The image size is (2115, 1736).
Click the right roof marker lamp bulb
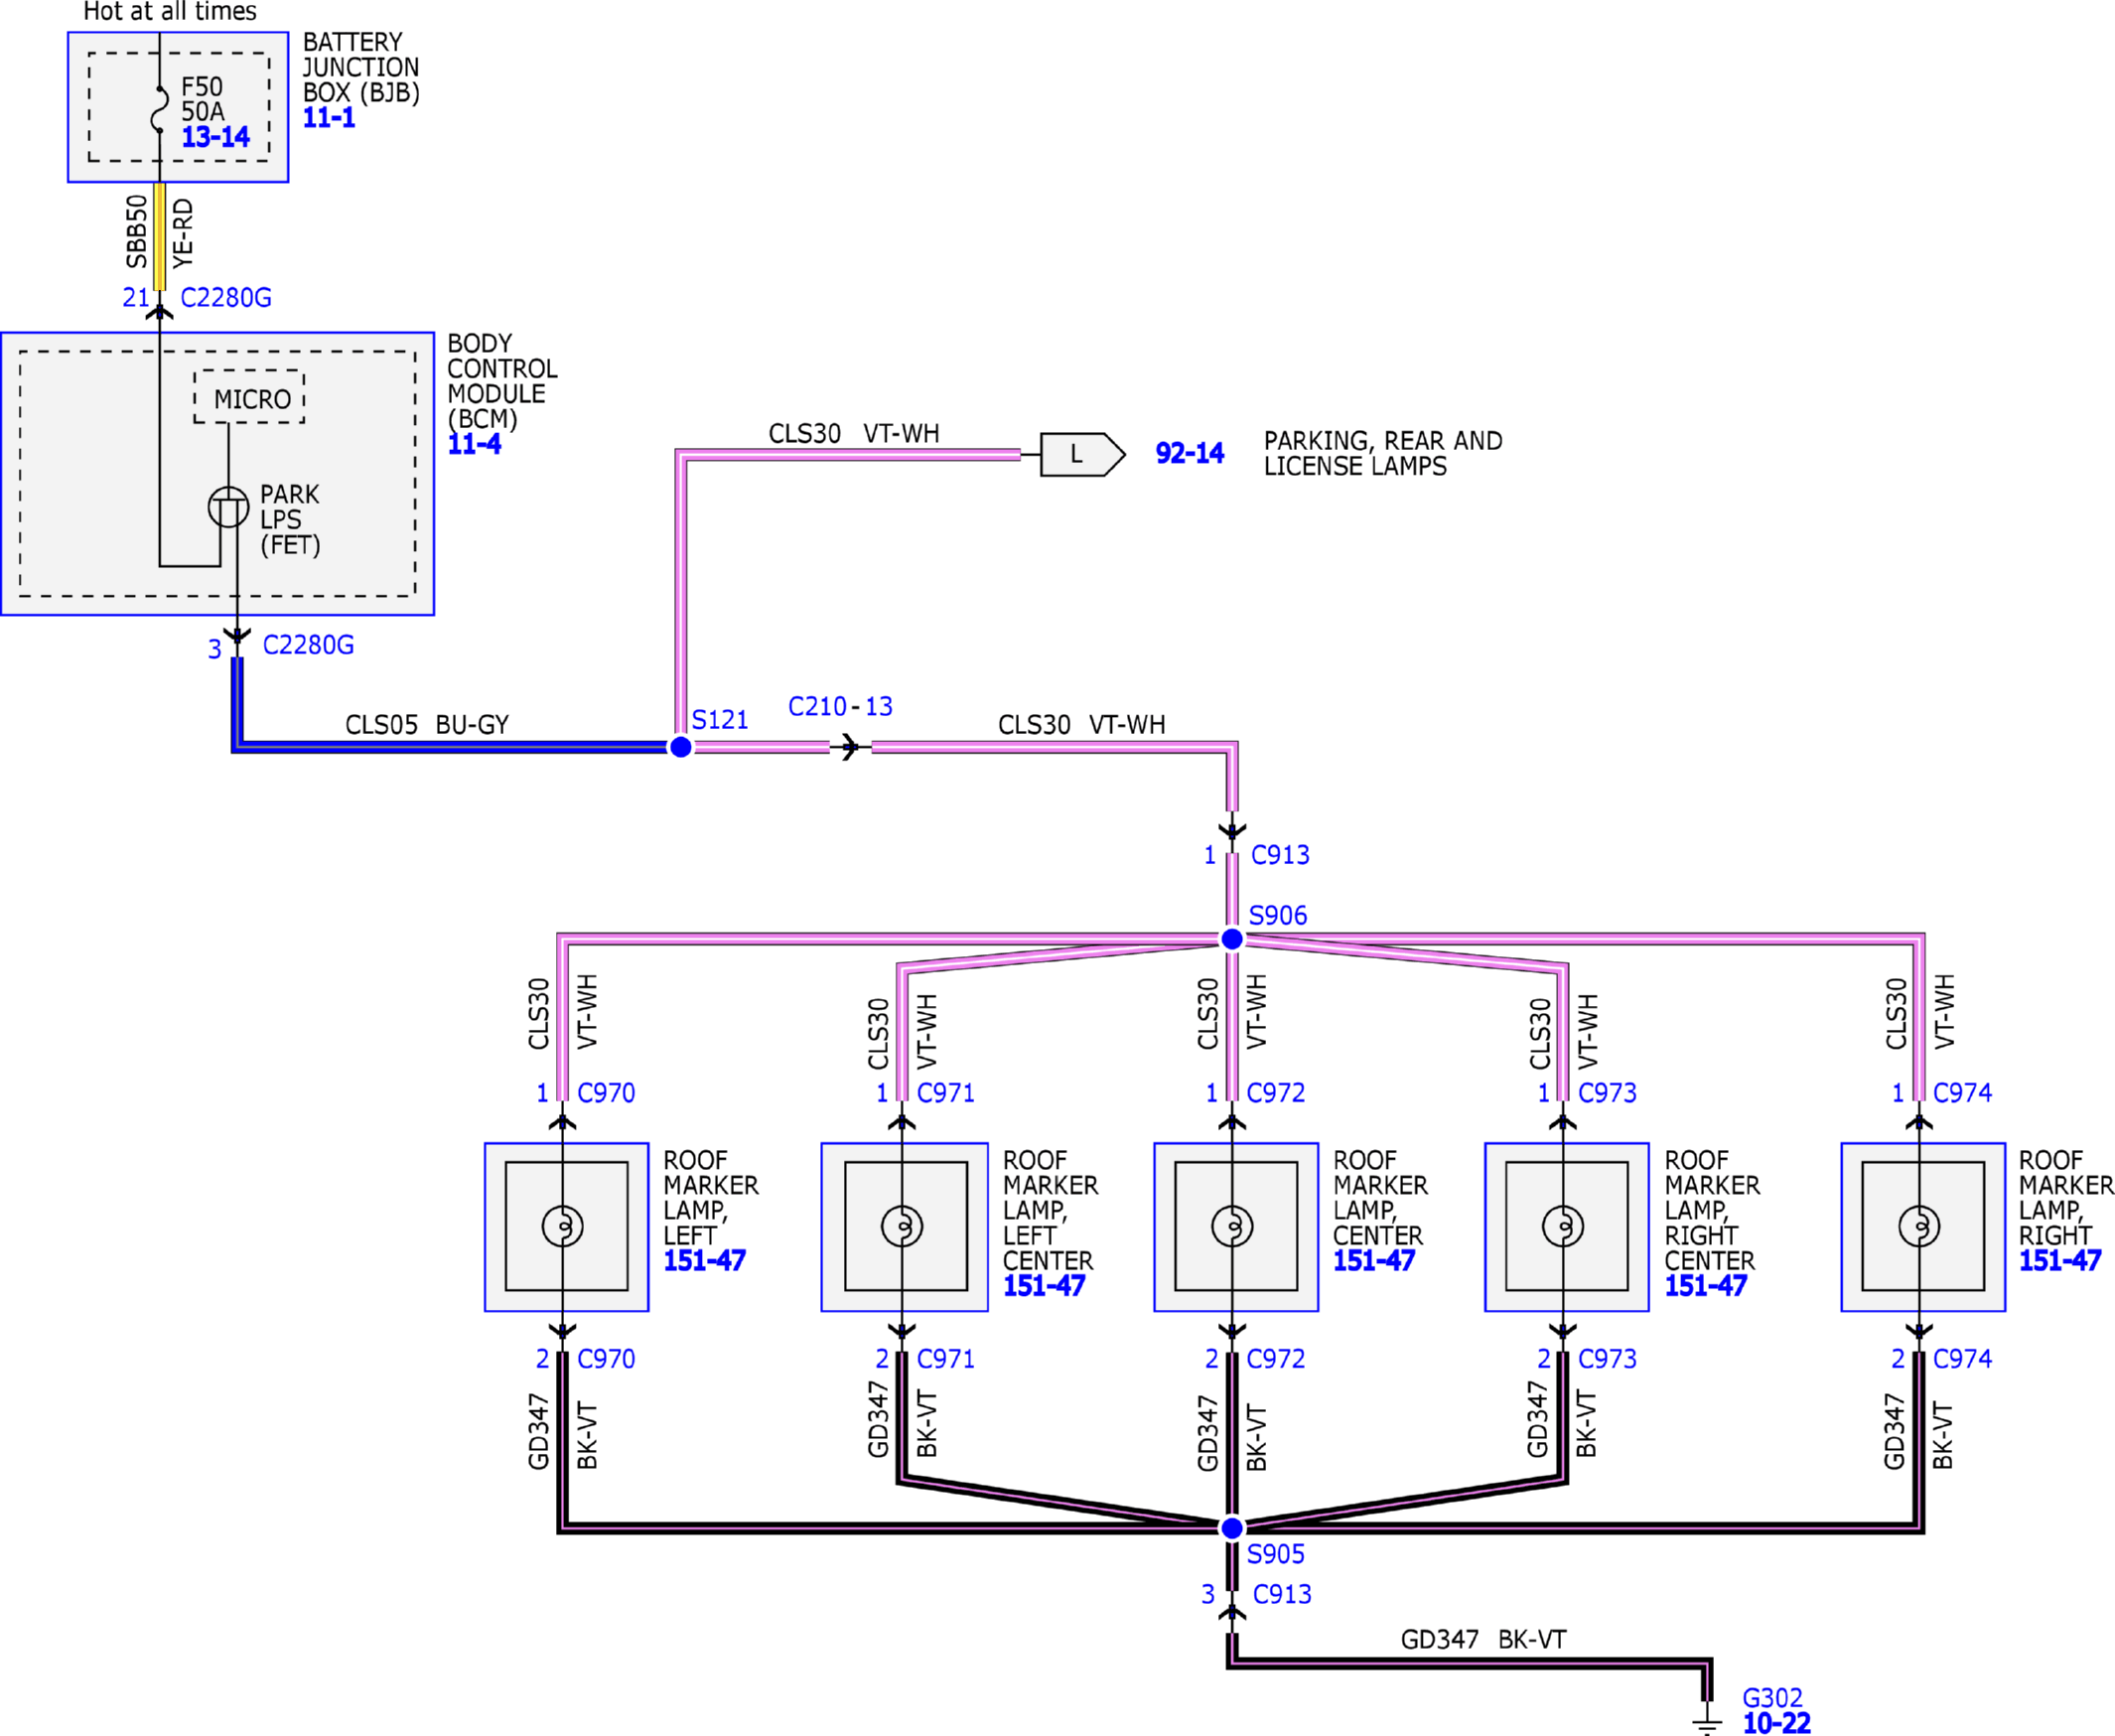coord(1919,1226)
